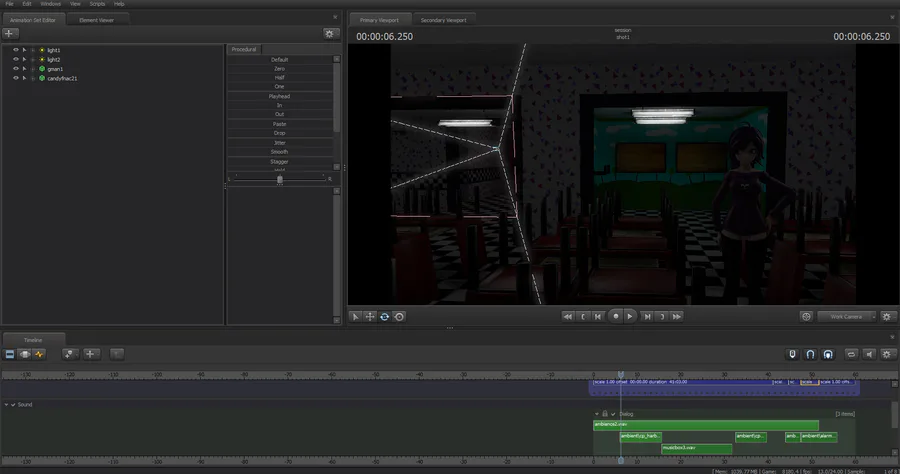The width and height of the screenshot is (900, 474).
Task: Step back one frame
Action: click(x=598, y=317)
